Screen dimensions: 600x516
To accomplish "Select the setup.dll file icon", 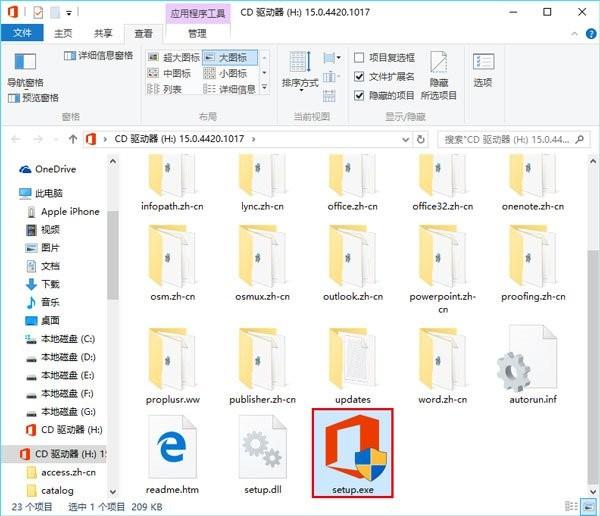I will (x=262, y=447).
